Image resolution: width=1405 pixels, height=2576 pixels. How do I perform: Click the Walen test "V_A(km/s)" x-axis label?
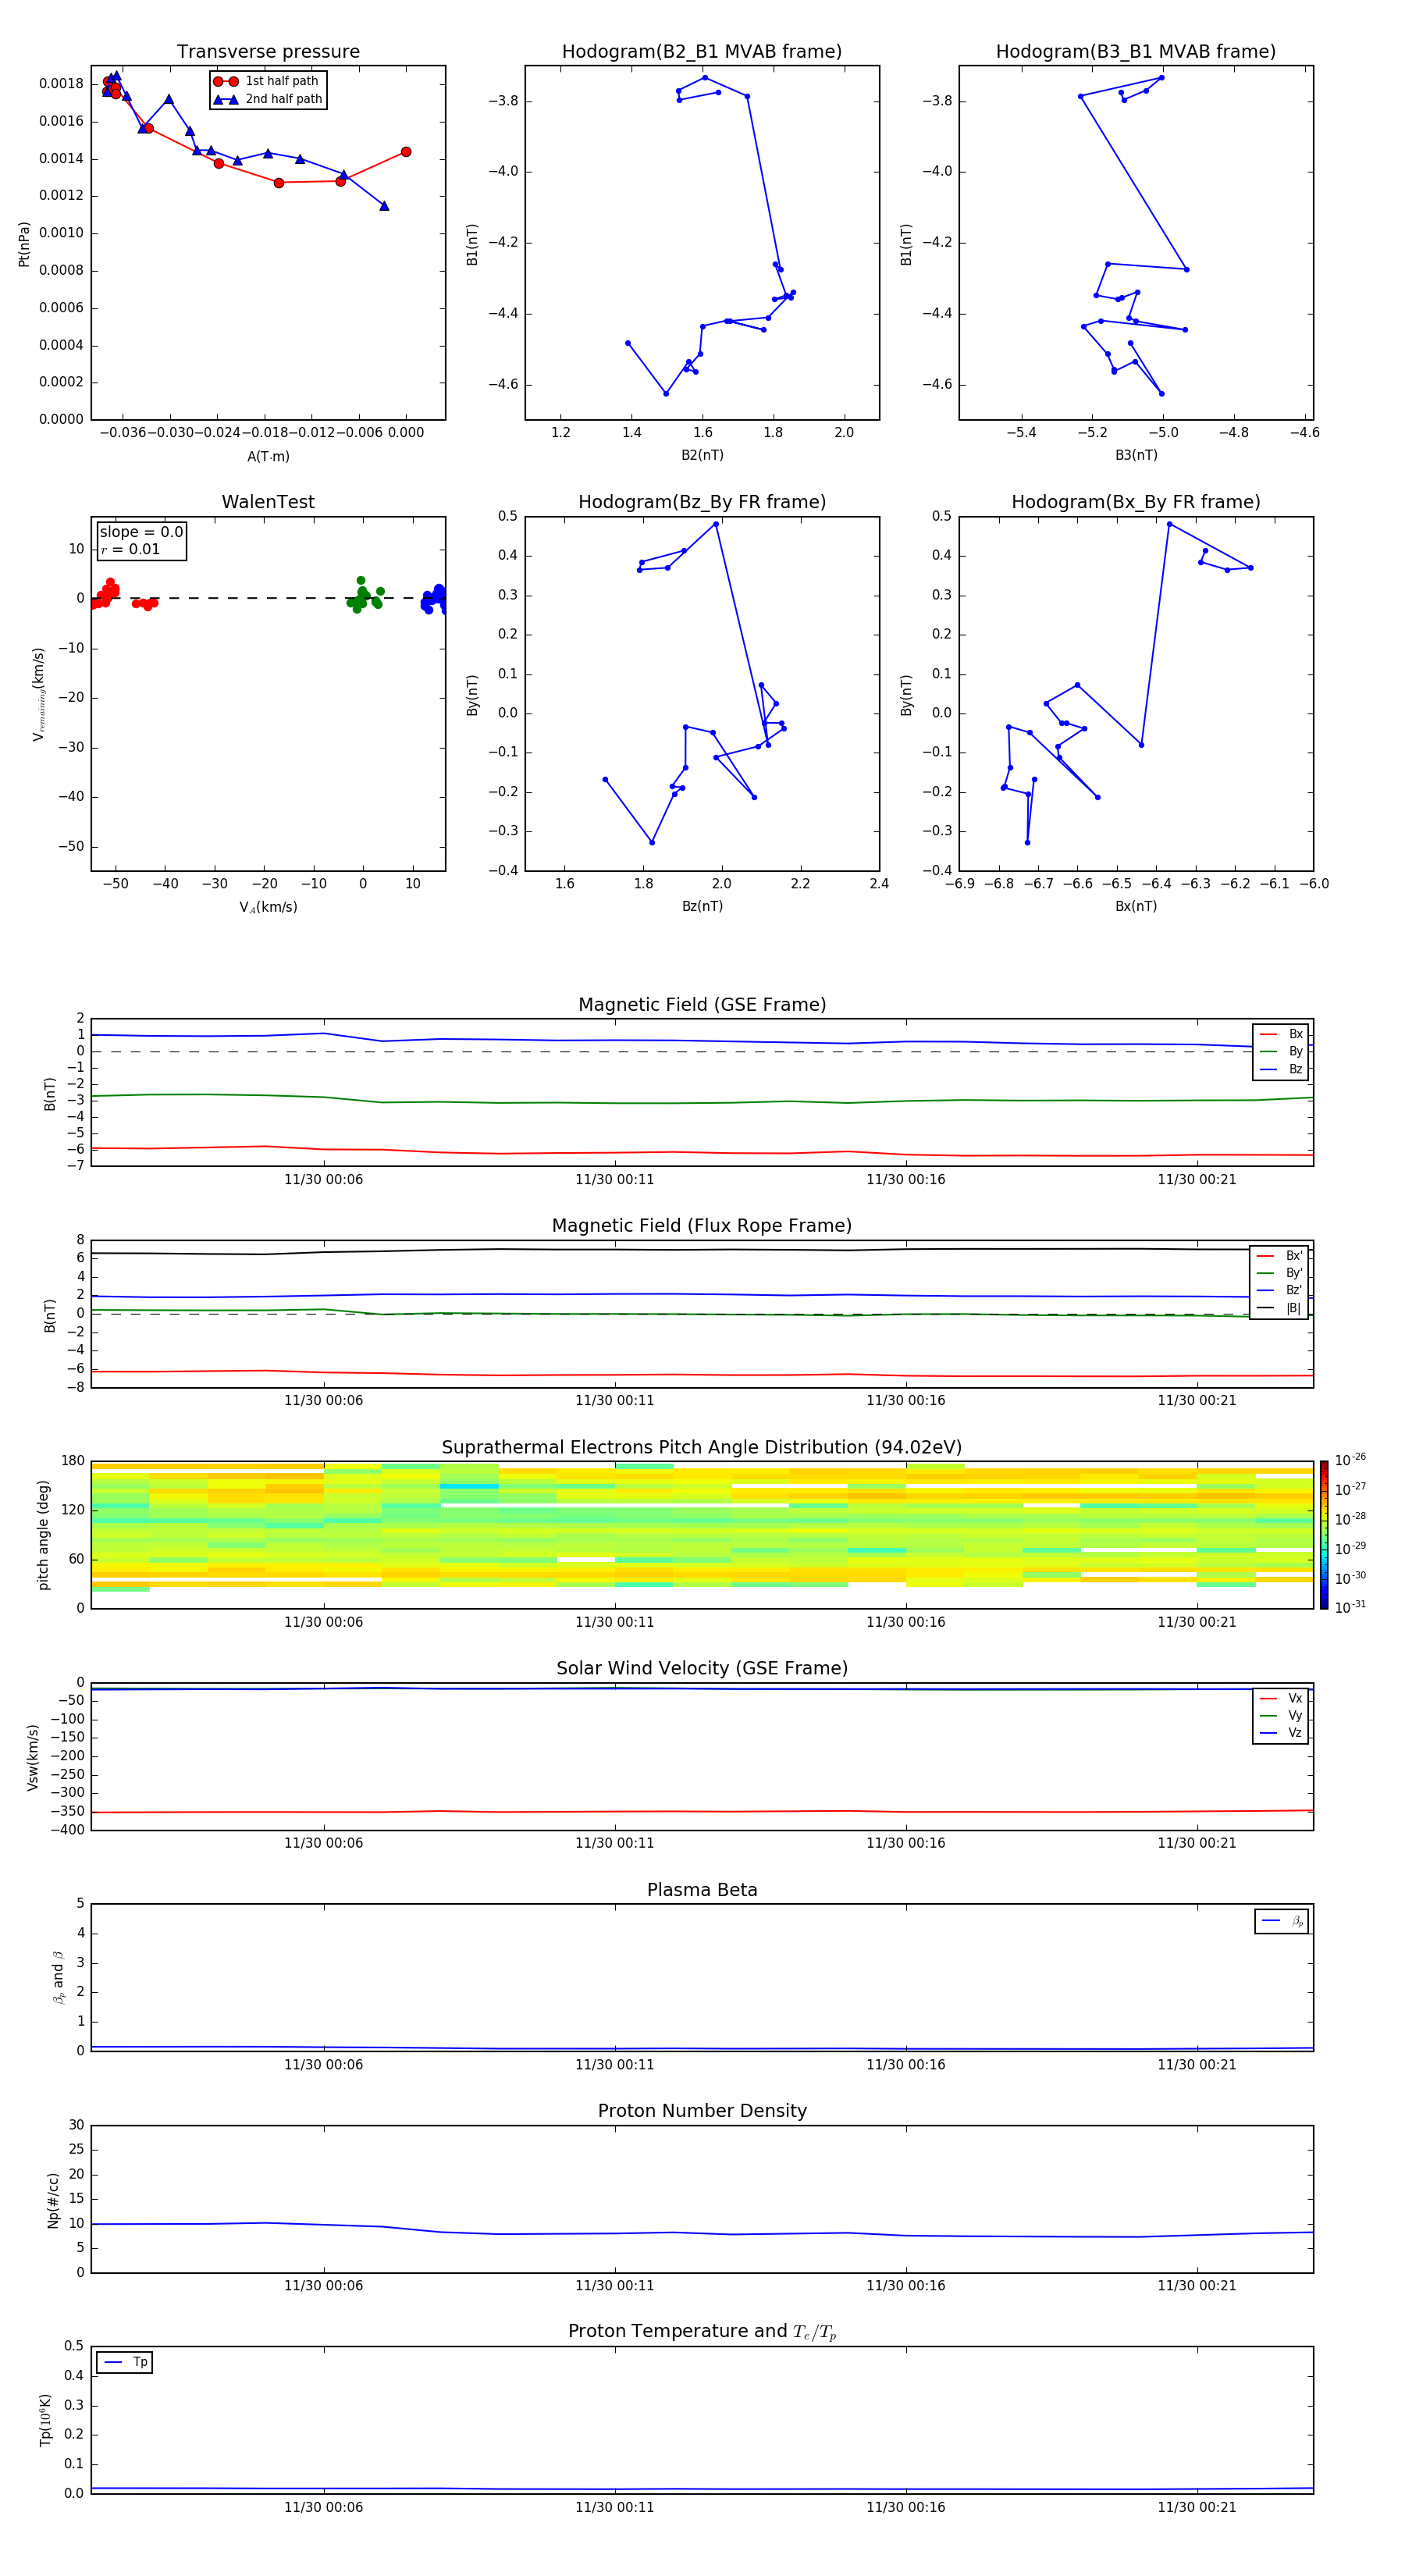[x=268, y=907]
